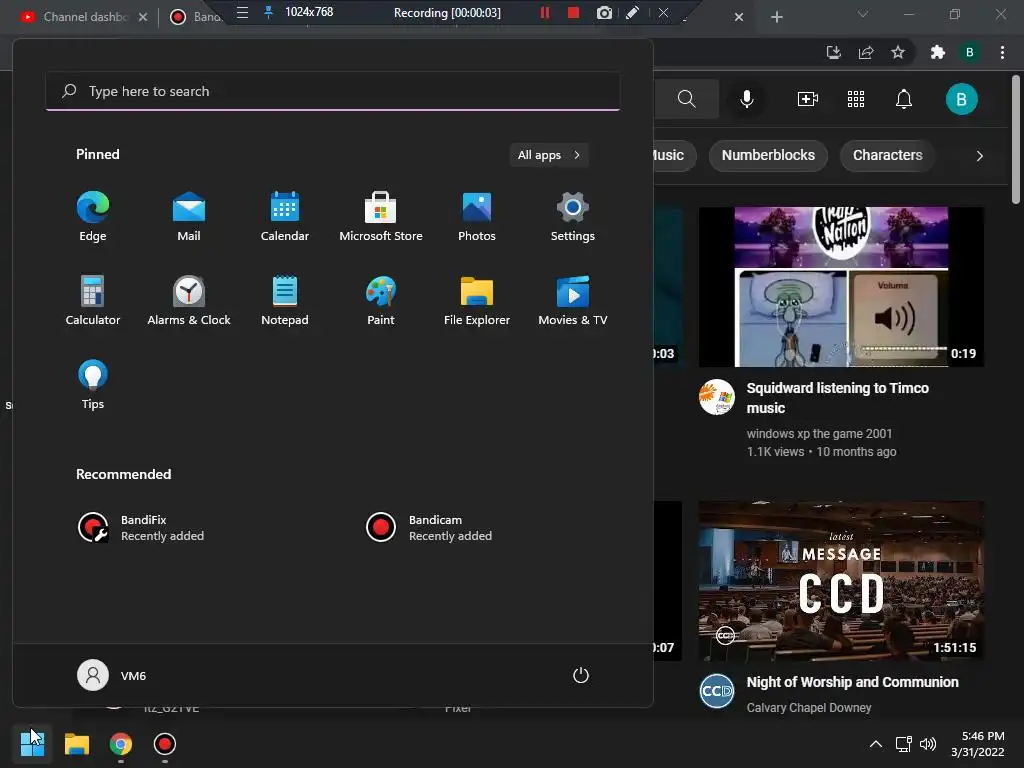Show hidden system tray icons

point(876,744)
